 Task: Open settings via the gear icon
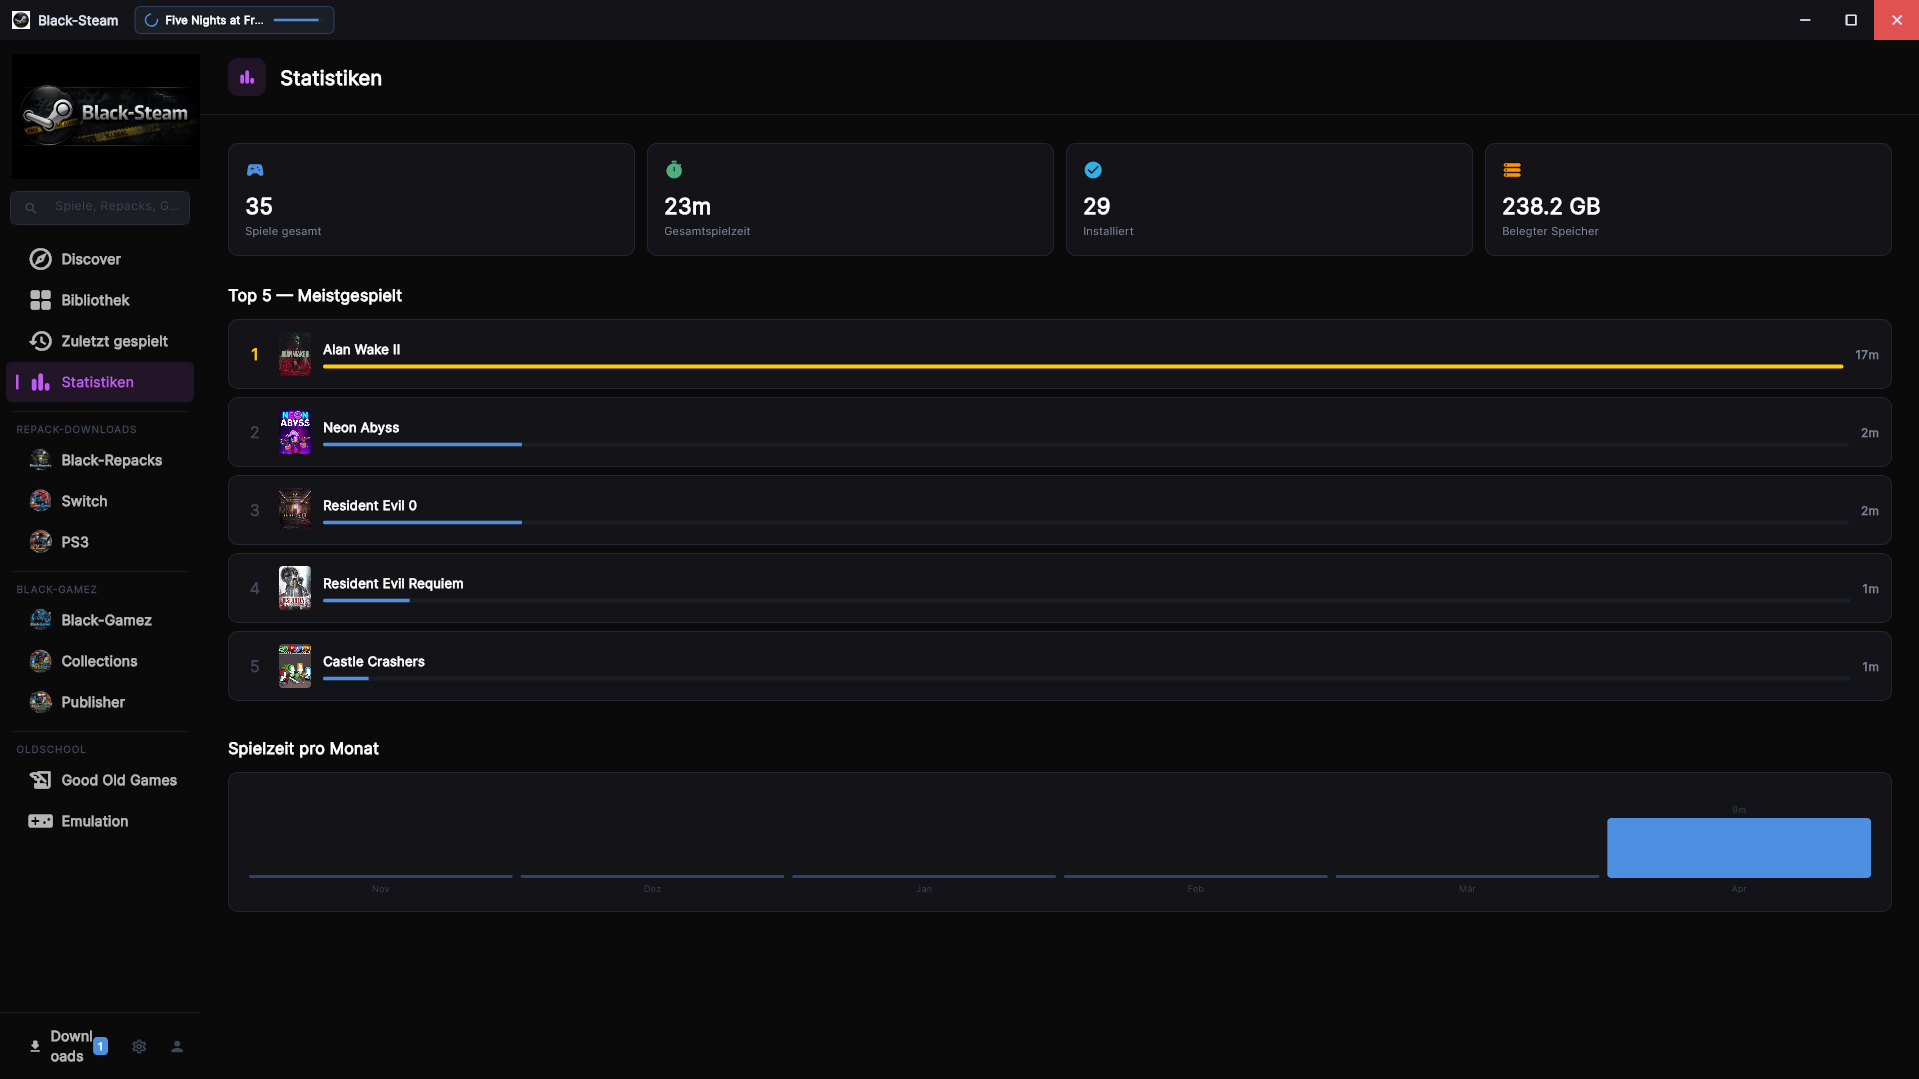point(139,1046)
